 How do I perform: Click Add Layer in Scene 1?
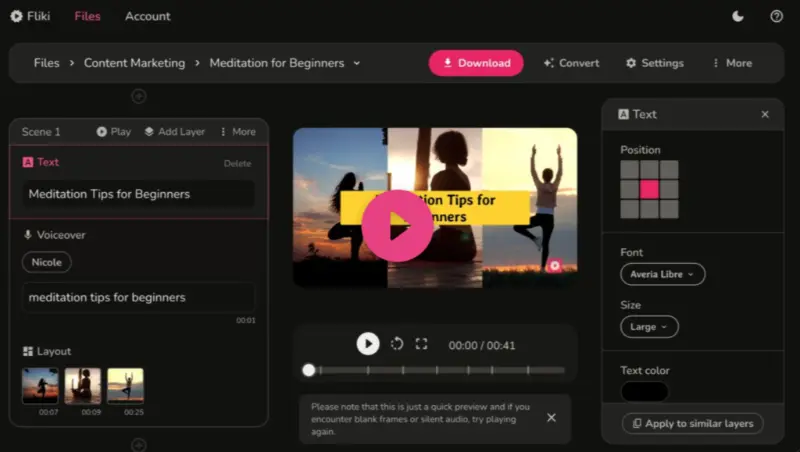point(174,132)
